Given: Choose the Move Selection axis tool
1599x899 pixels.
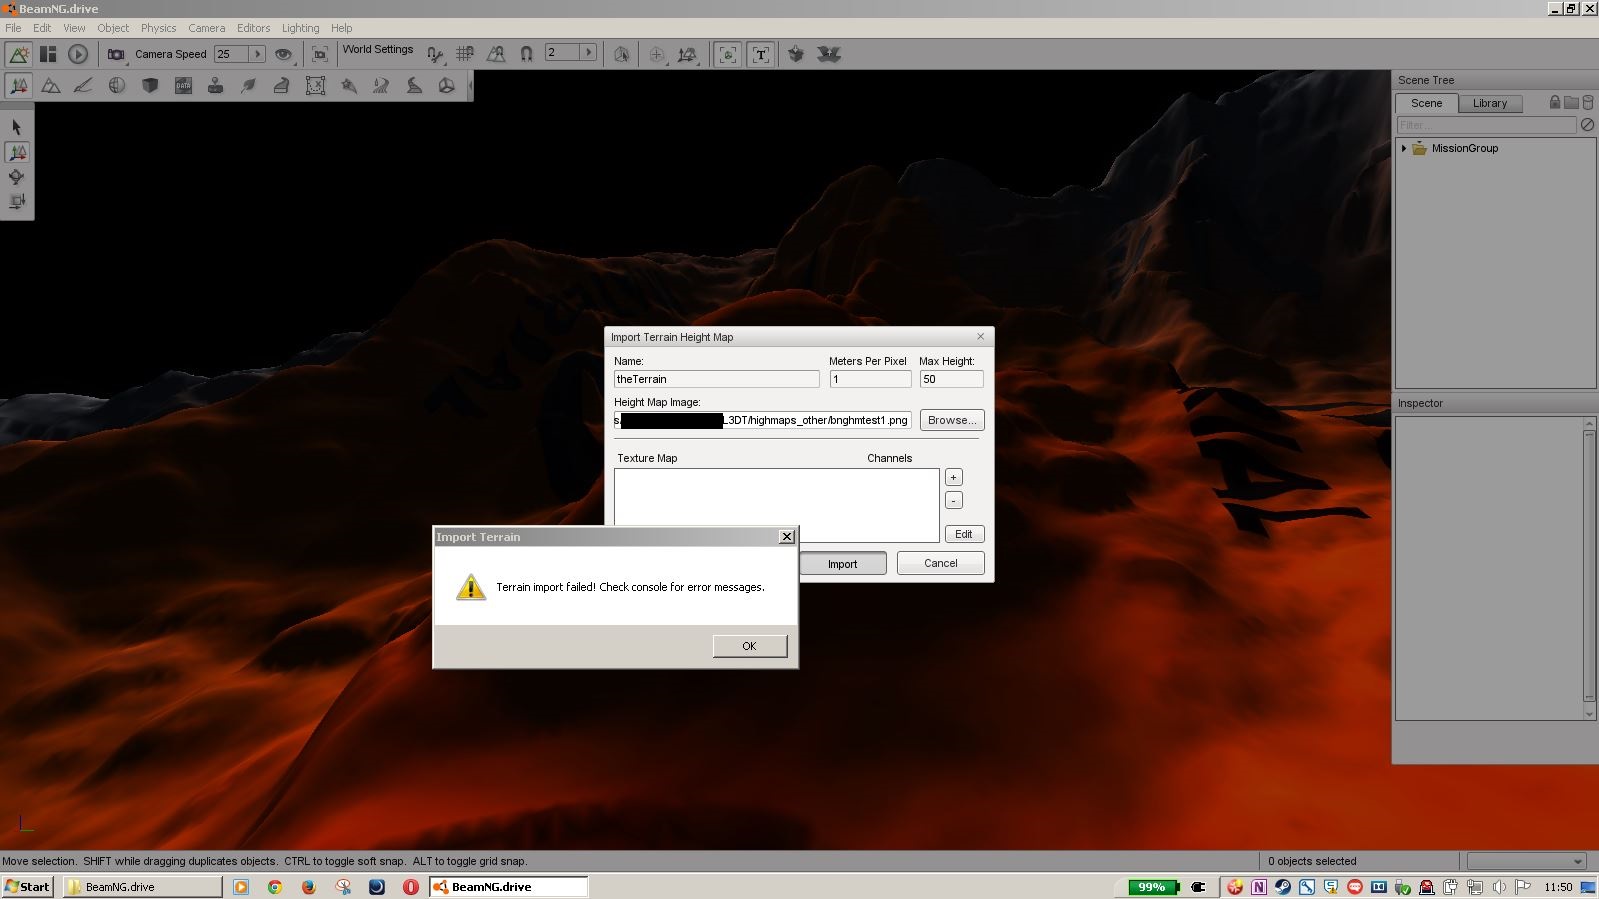Looking at the screenshot, I should [17, 152].
